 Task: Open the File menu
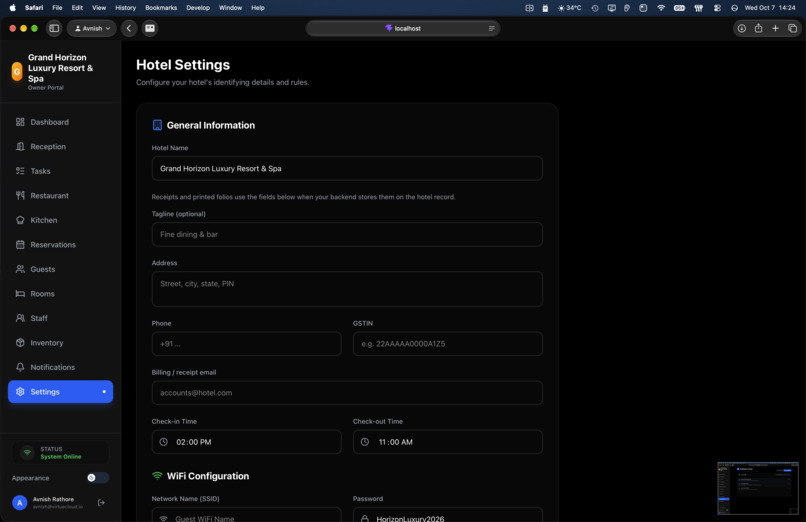(x=57, y=8)
